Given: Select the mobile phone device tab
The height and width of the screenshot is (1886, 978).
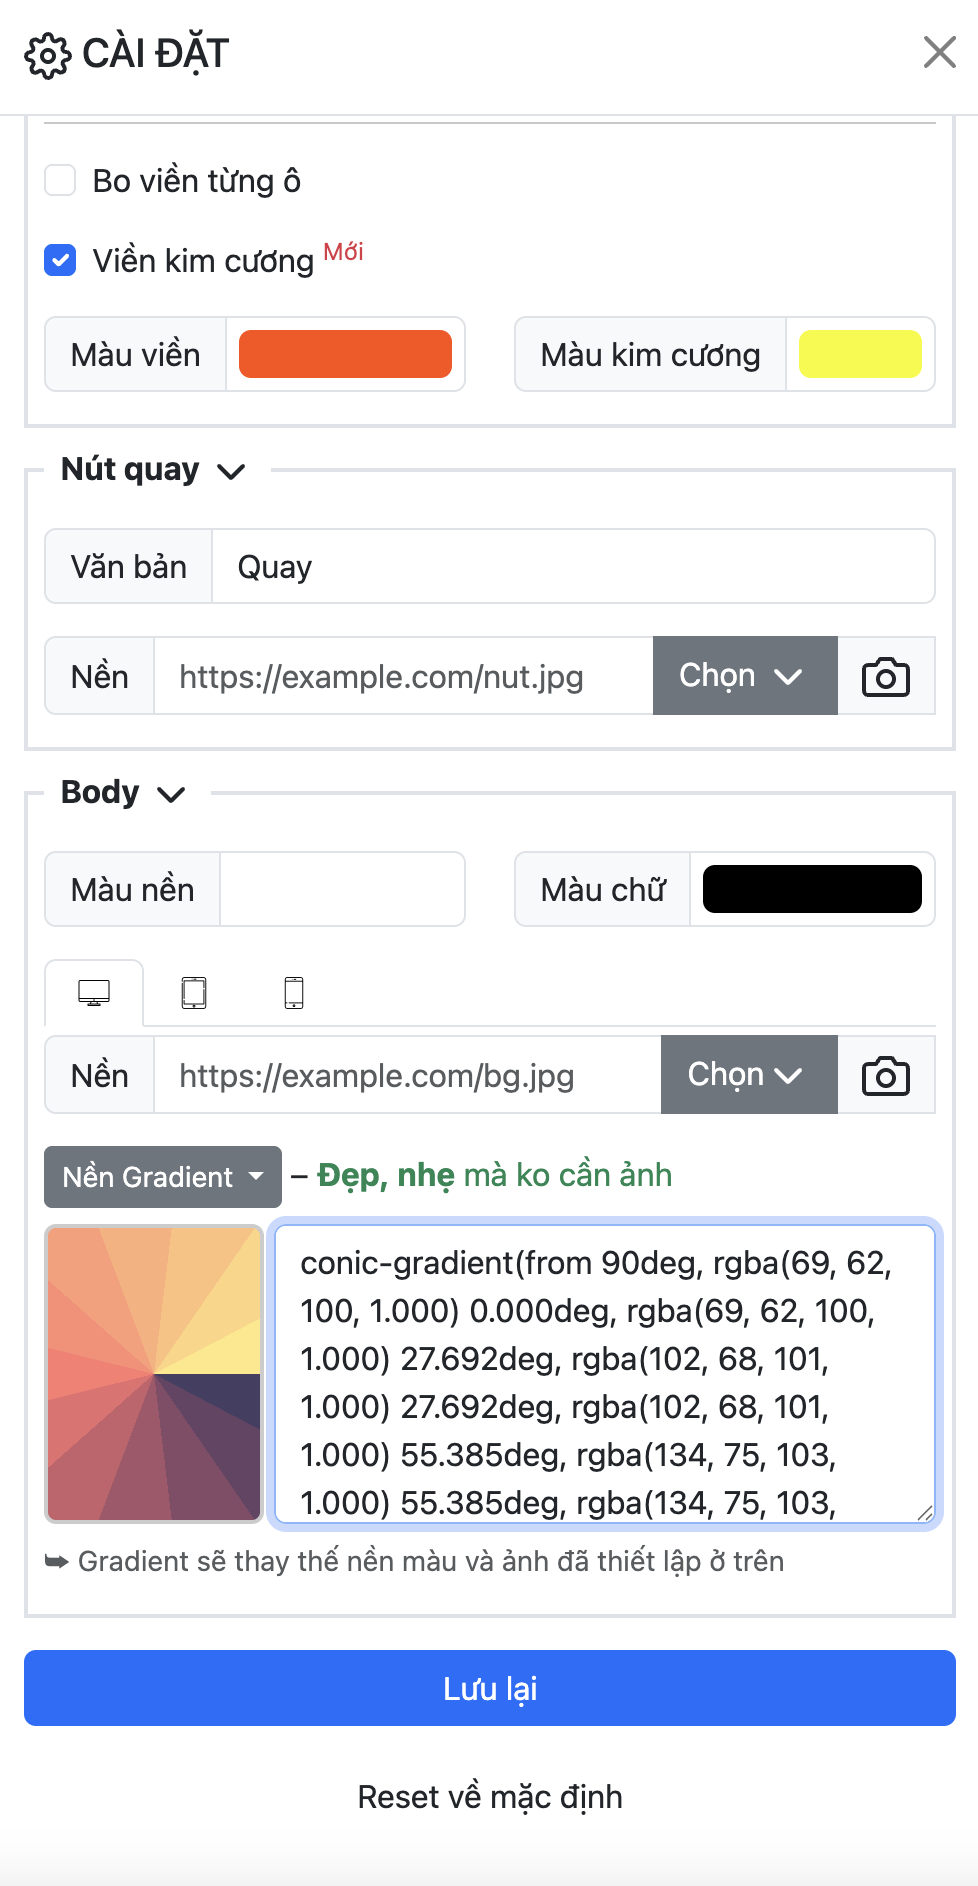Looking at the screenshot, I should (x=294, y=993).
